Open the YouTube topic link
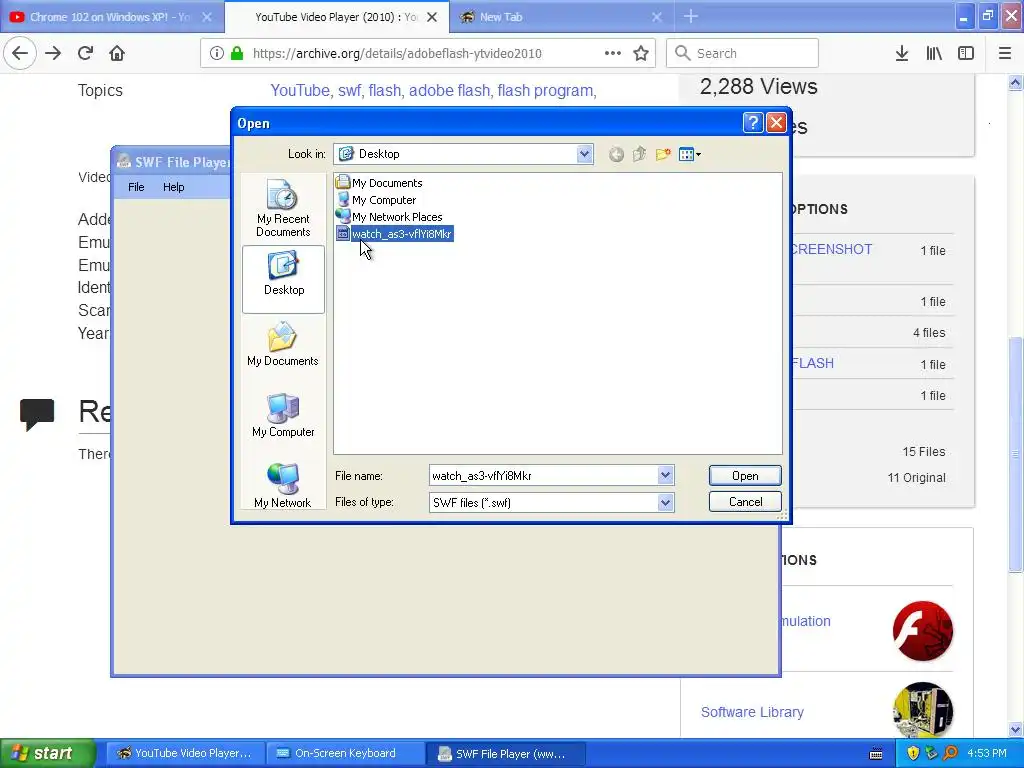1024x768 pixels. click(300, 90)
